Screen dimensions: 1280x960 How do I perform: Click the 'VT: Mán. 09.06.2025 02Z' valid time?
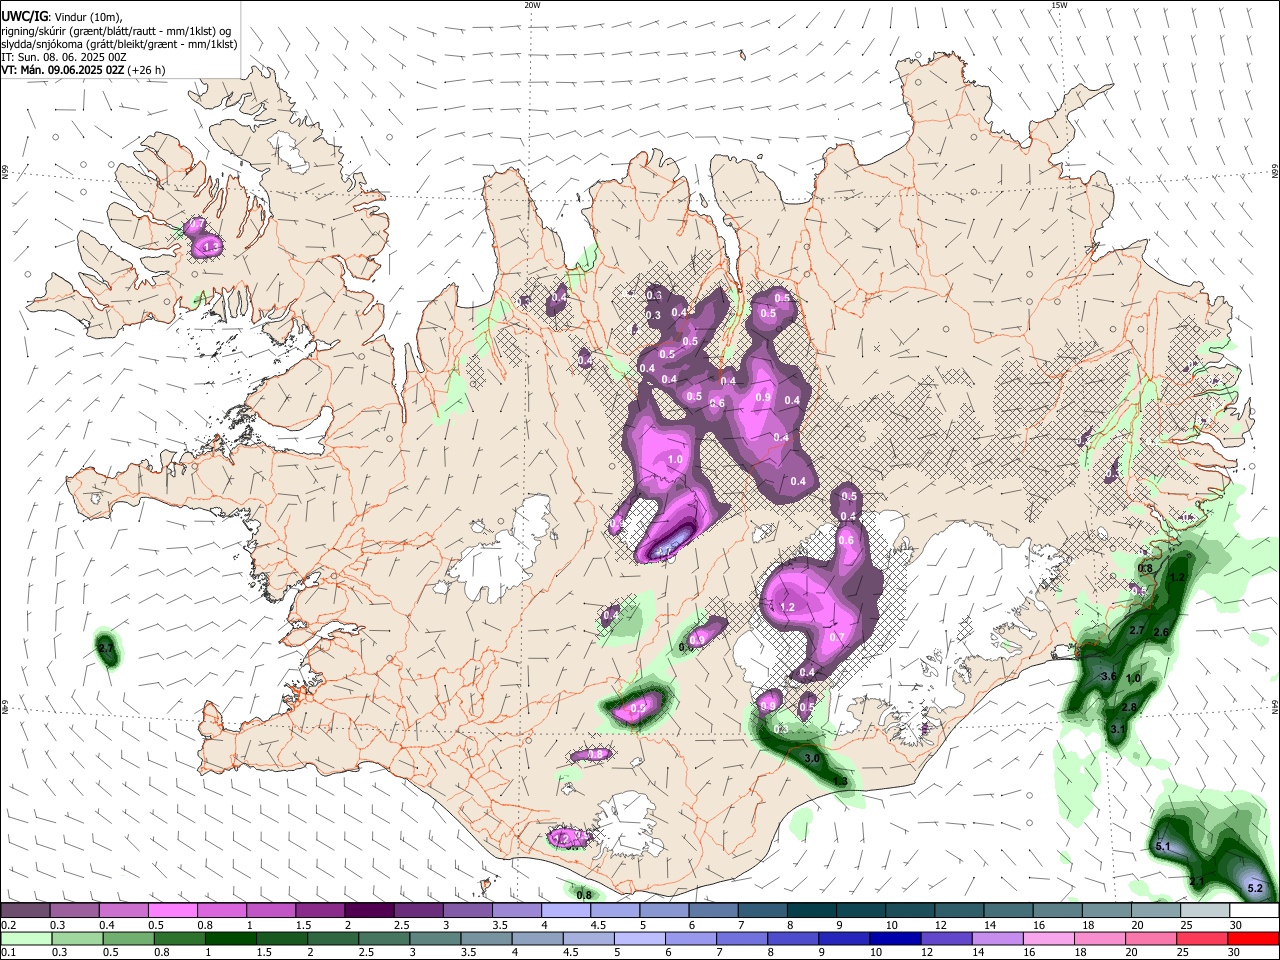[63, 70]
